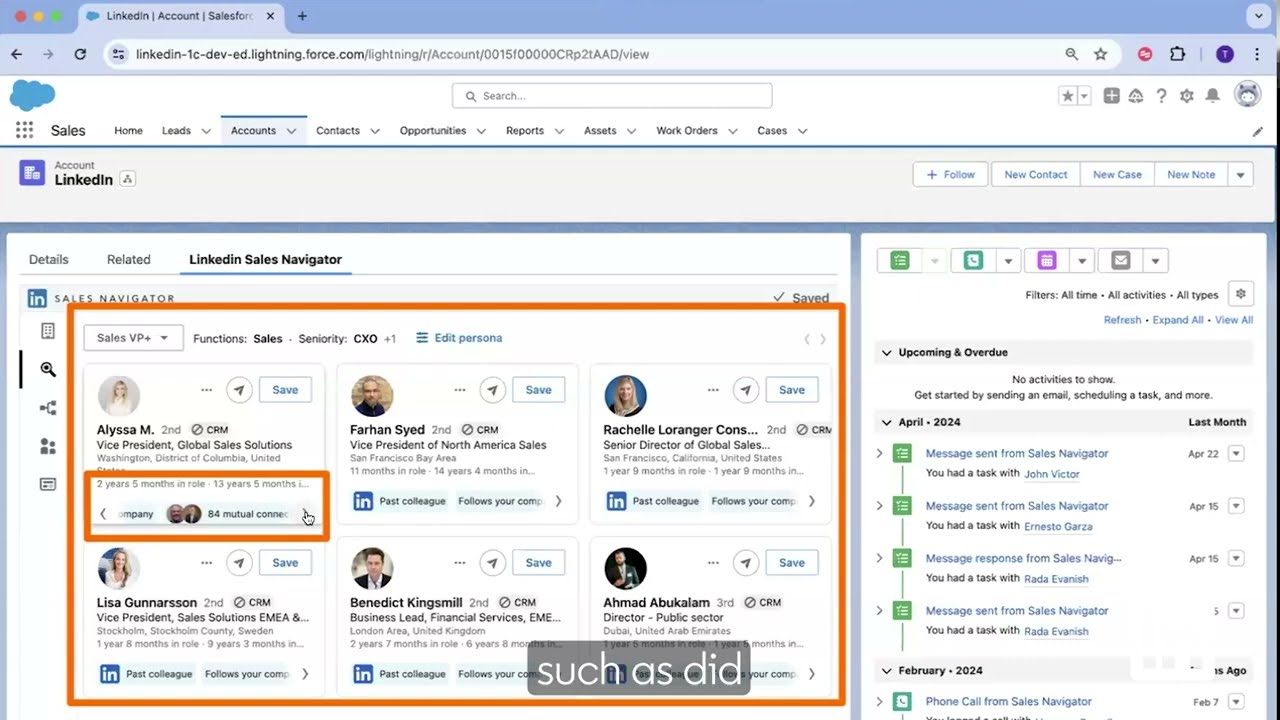Send message to Lisa Gunnarsson
This screenshot has height=720, width=1280.
pyautogui.click(x=238, y=563)
